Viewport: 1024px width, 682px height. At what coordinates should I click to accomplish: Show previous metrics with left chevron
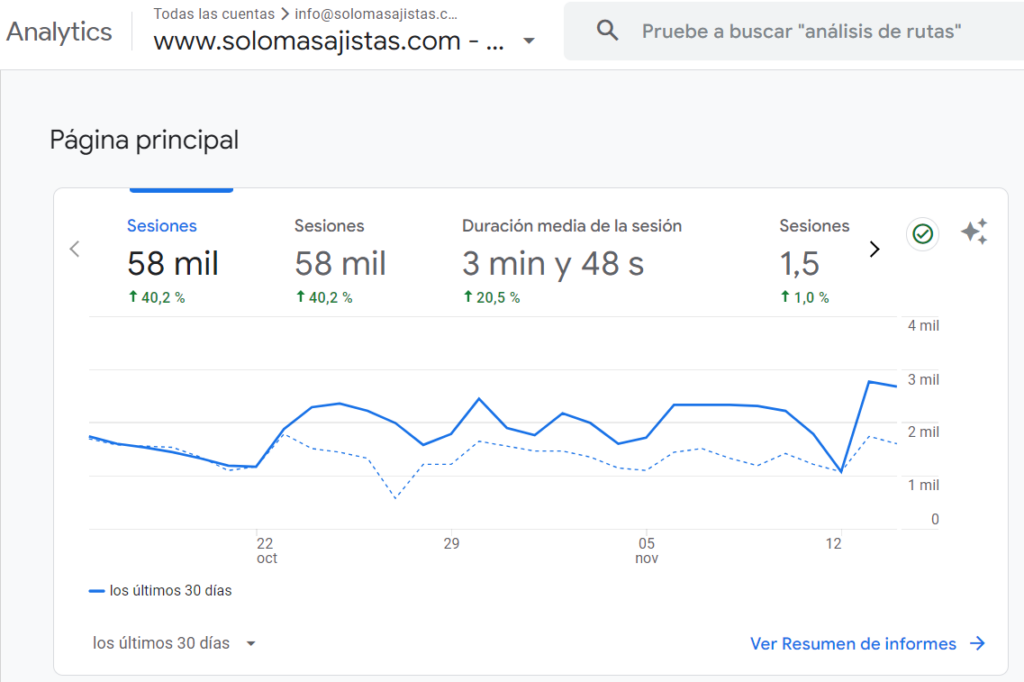tap(75, 249)
